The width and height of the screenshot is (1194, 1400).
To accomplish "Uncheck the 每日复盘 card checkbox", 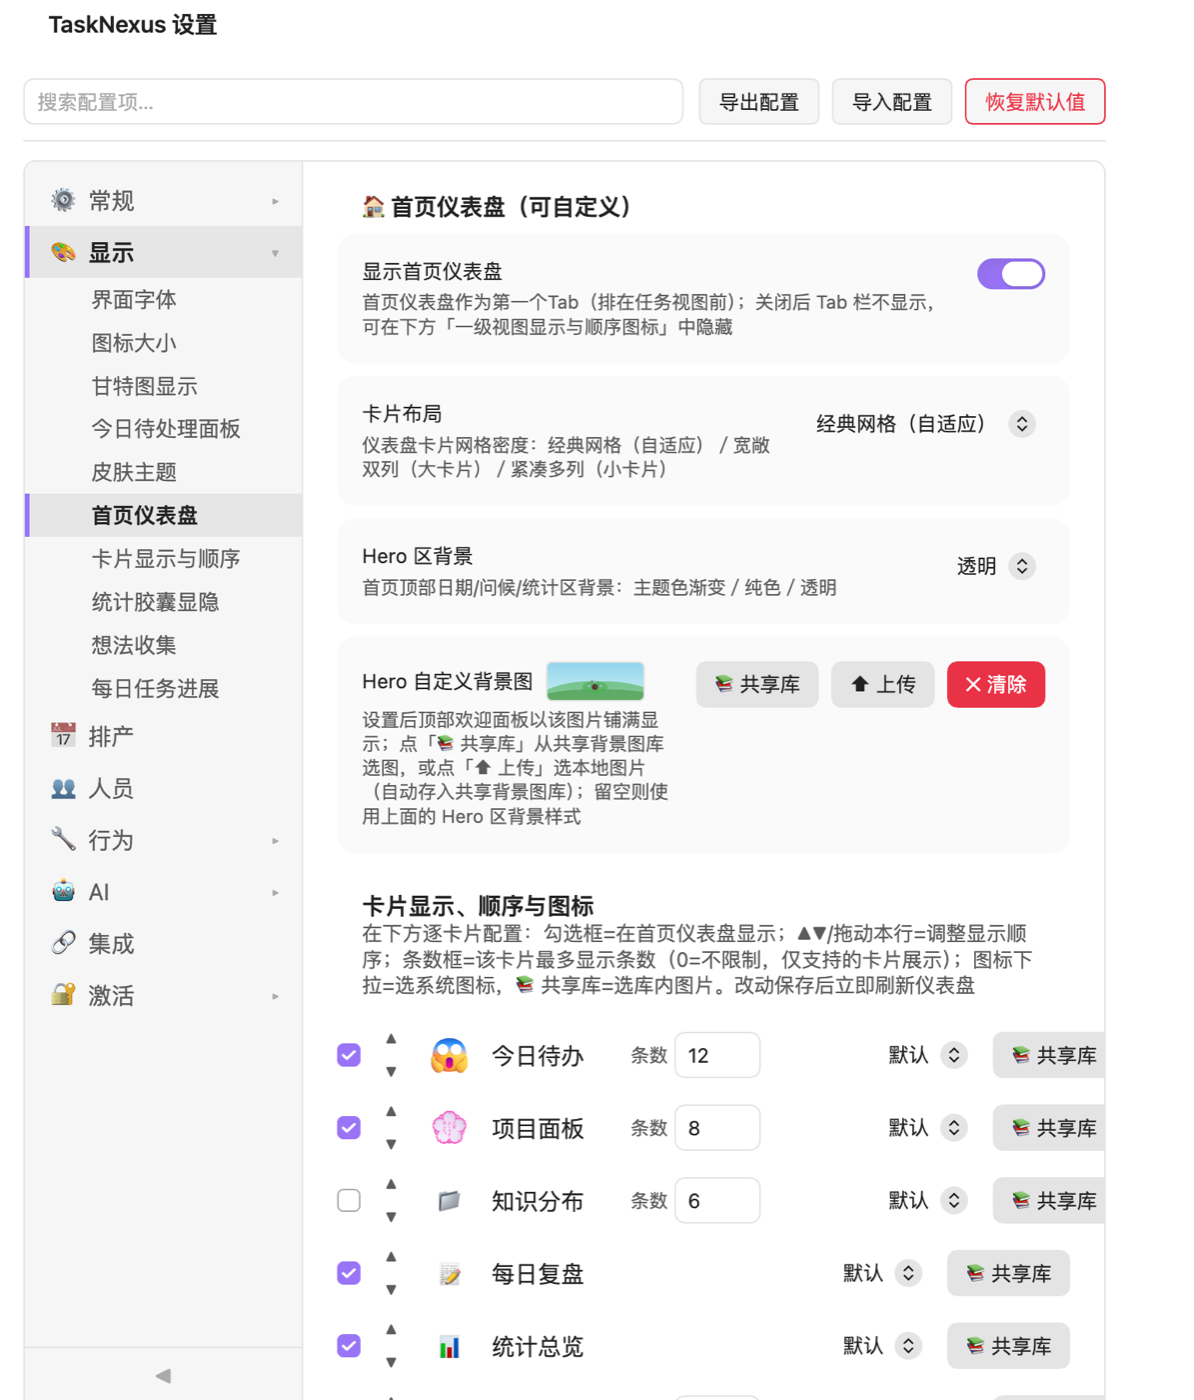I will [x=349, y=1273].
